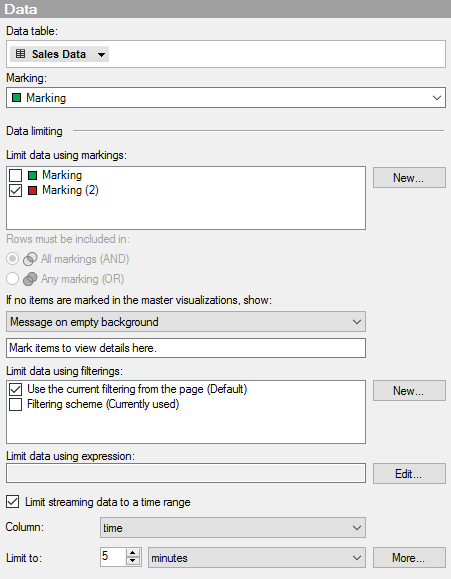Screen dimensions: 451x579
Task: Click the green Marking list swatch
Action: click(x=33, y=175)
